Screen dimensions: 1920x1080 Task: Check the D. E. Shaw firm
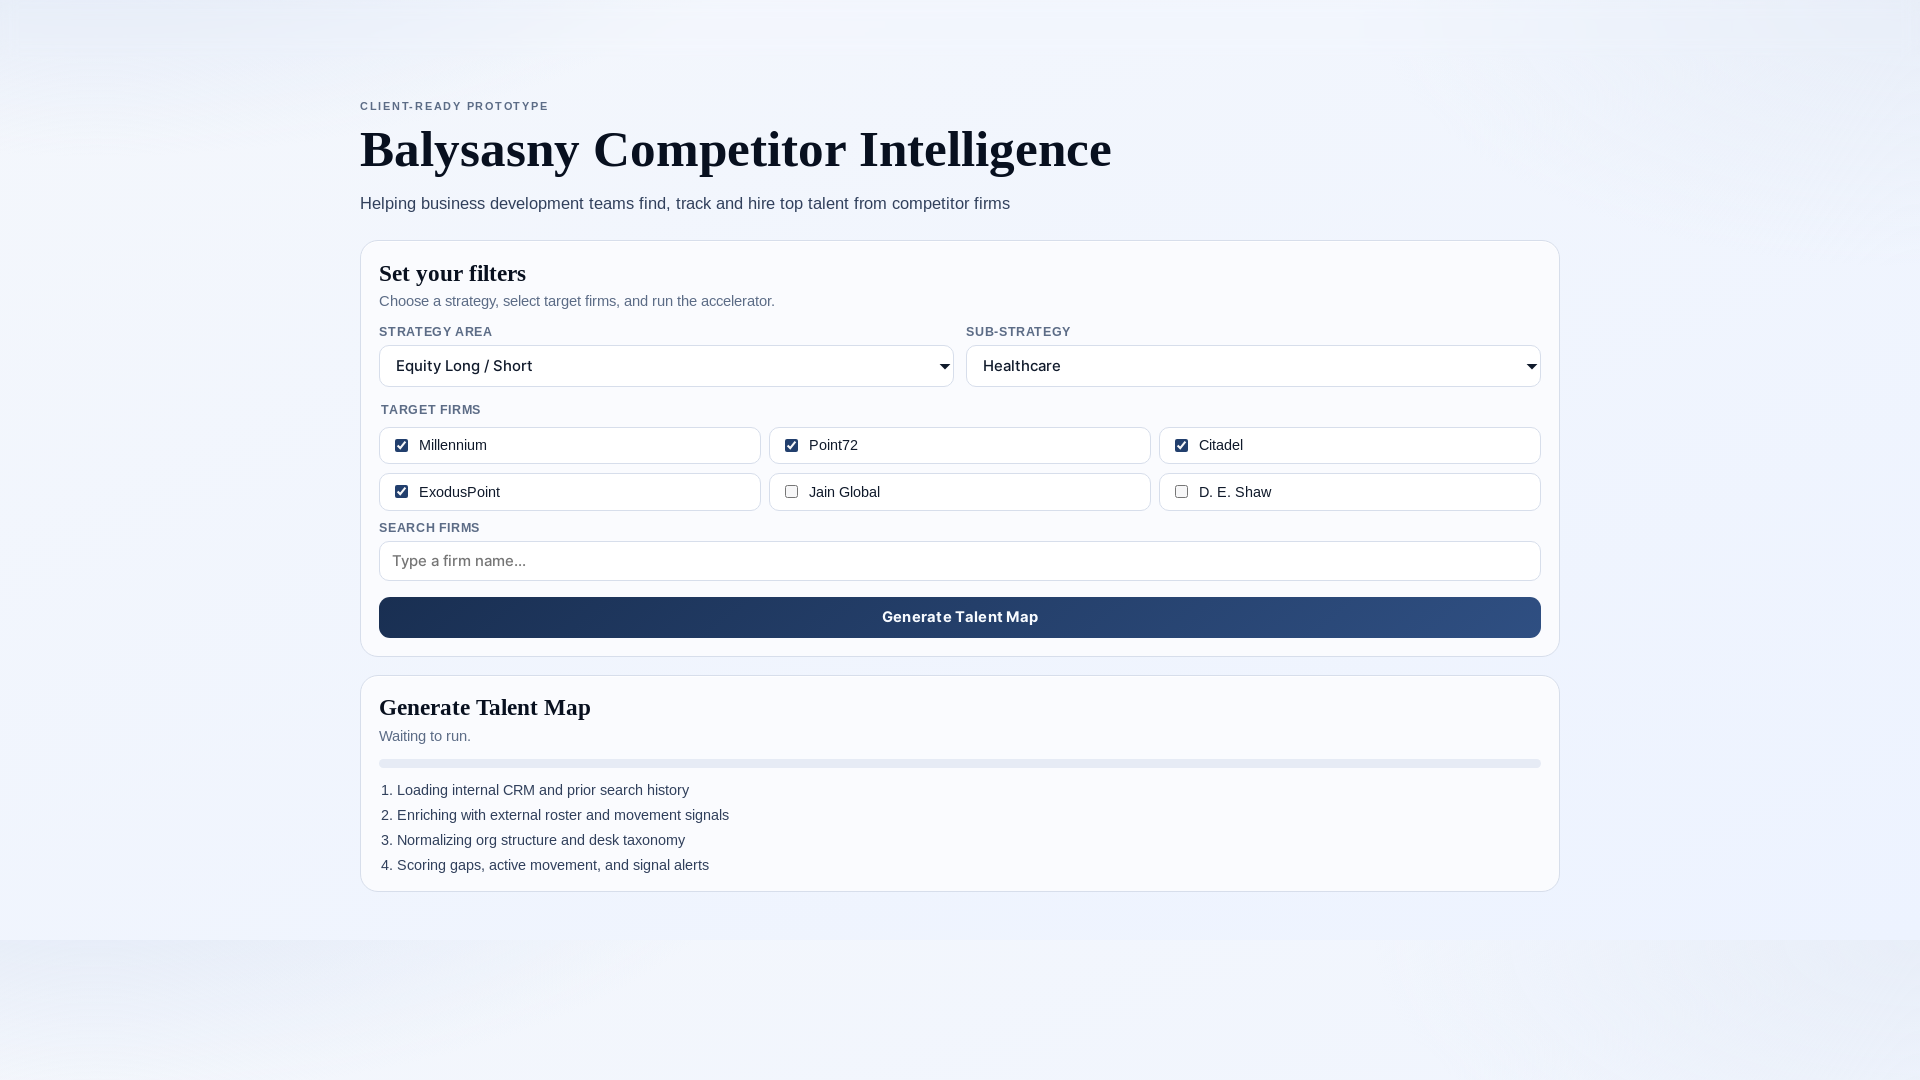(1181, 492)
